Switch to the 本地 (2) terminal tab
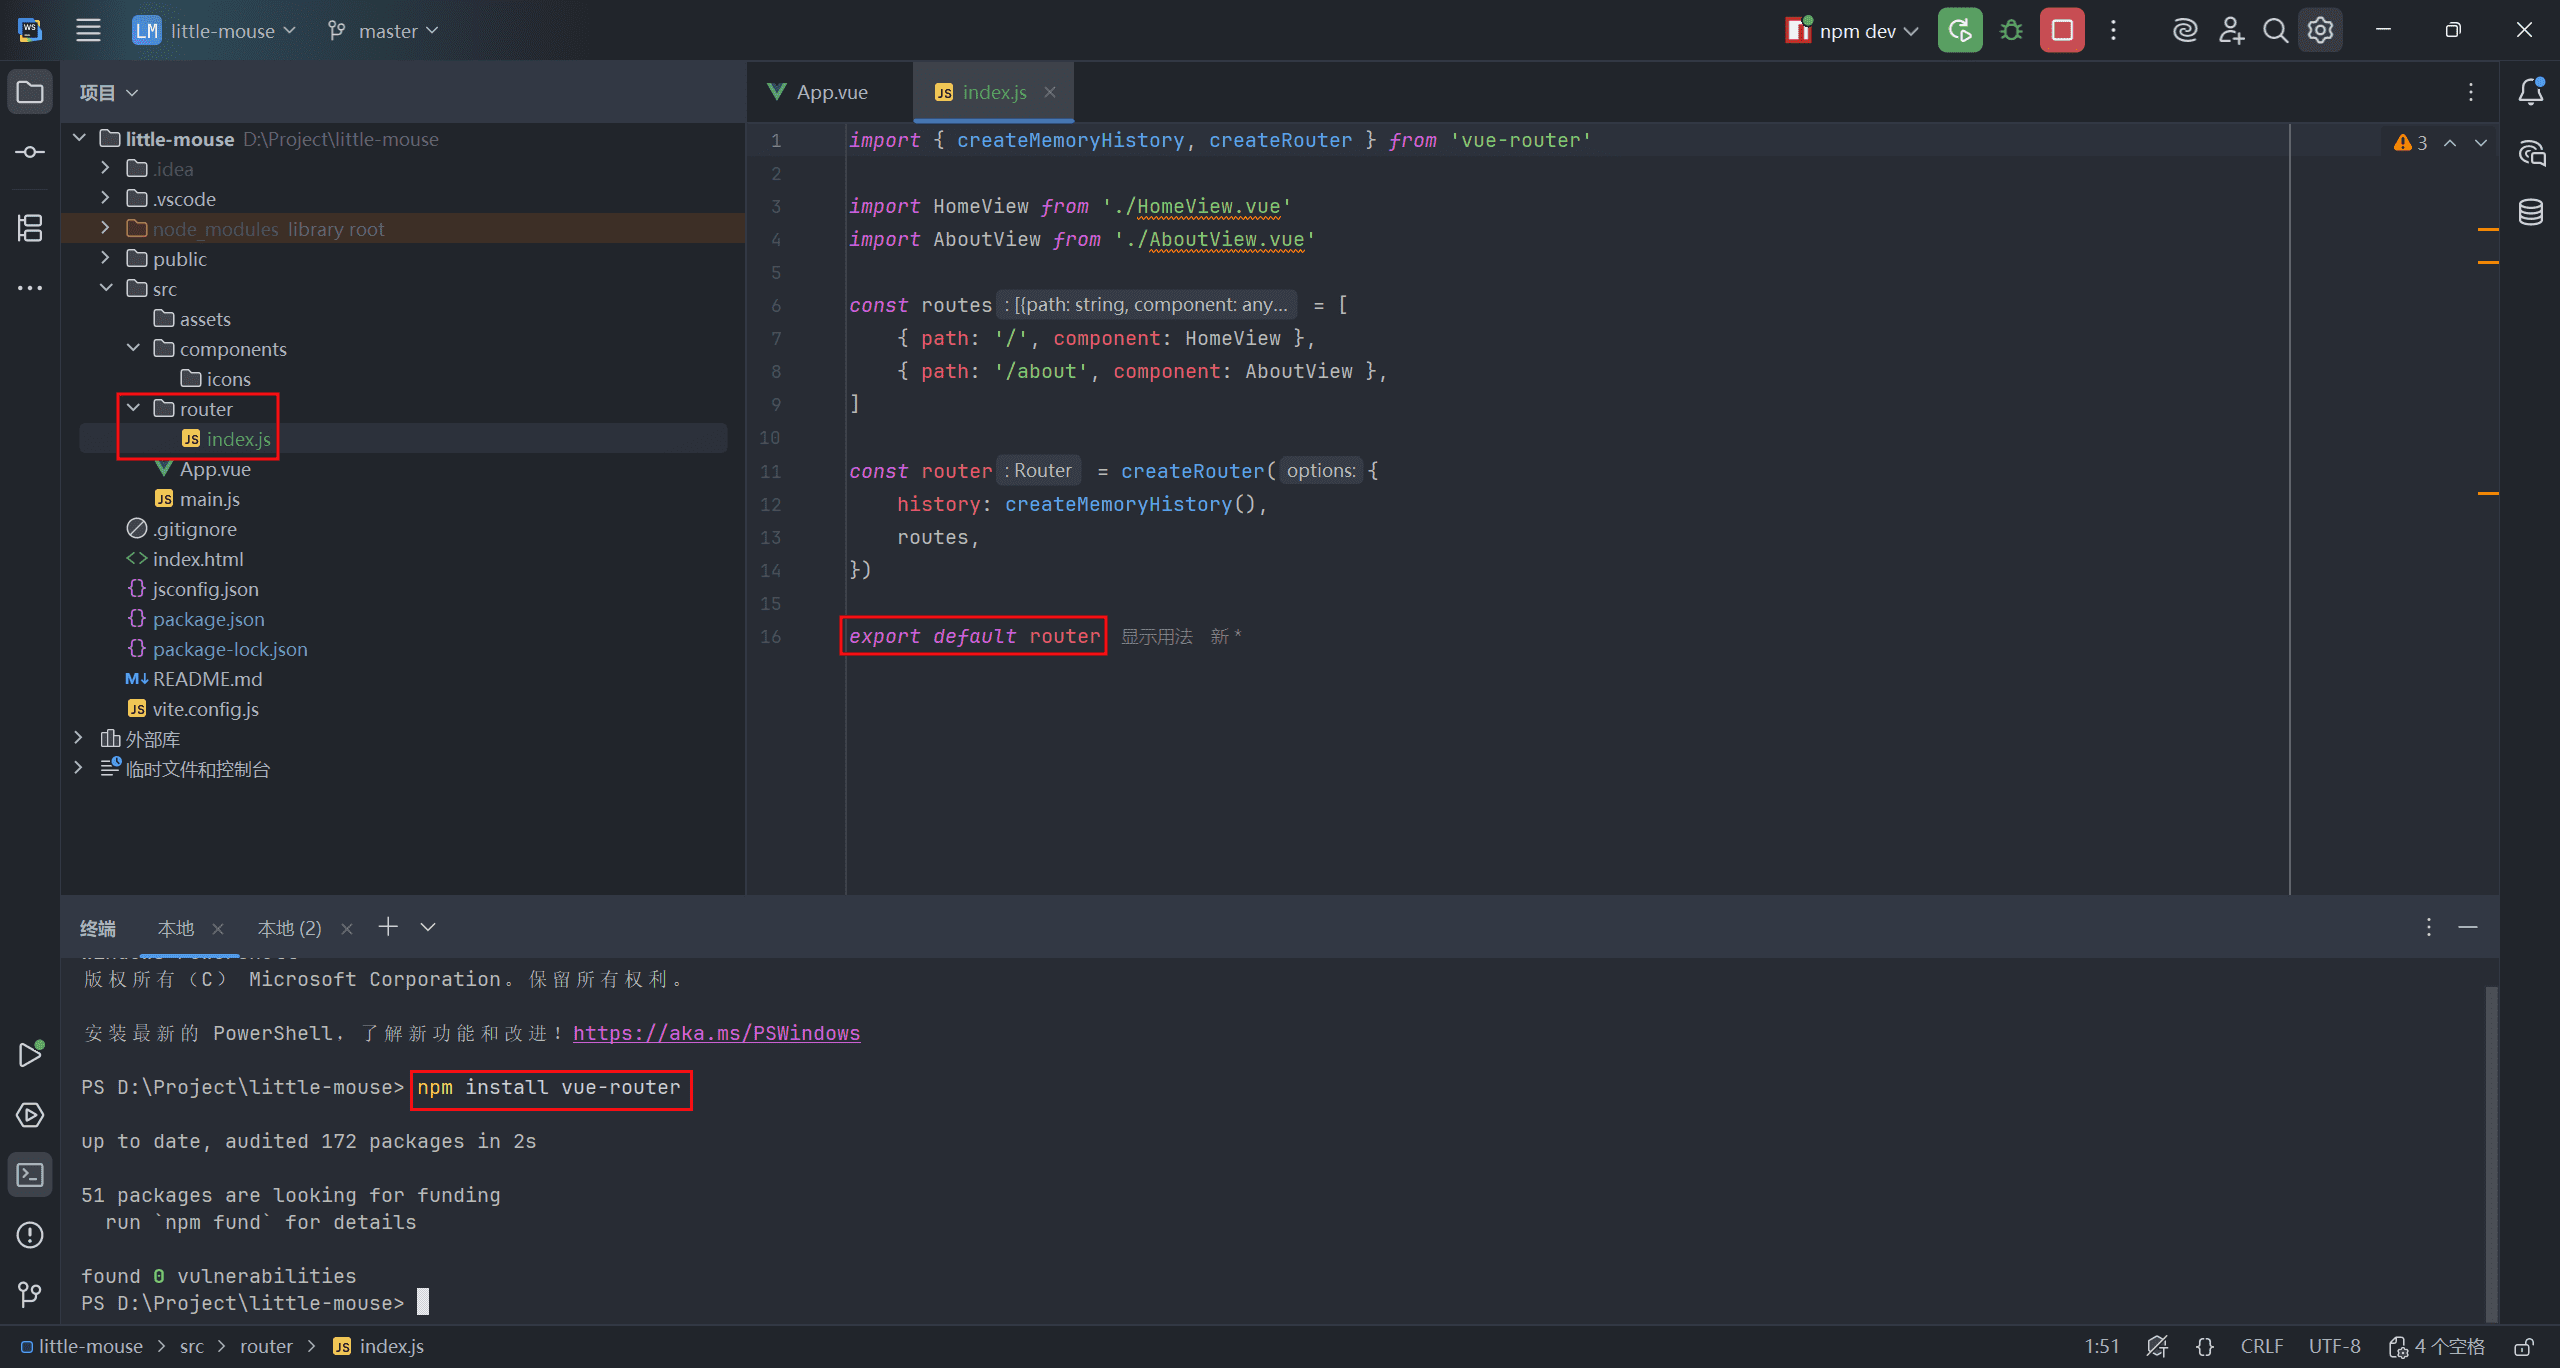Image resolution: width=2560 pixels, height=1368 pixels. point(289,928)
